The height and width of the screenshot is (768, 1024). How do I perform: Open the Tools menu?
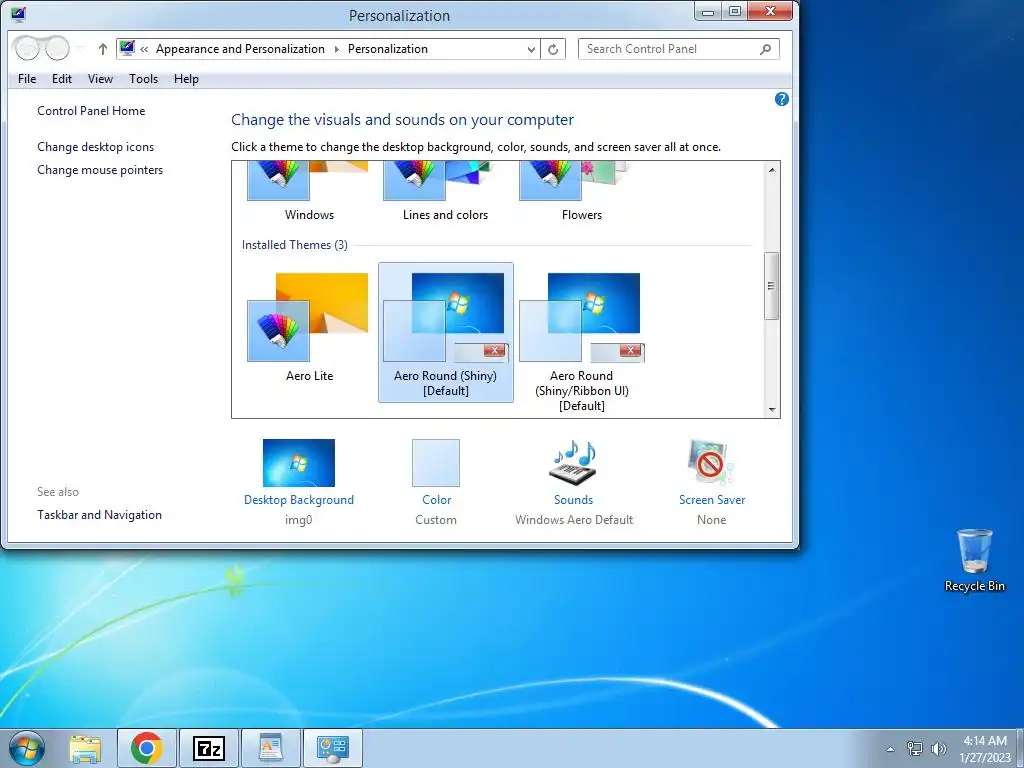pos(143,79)
